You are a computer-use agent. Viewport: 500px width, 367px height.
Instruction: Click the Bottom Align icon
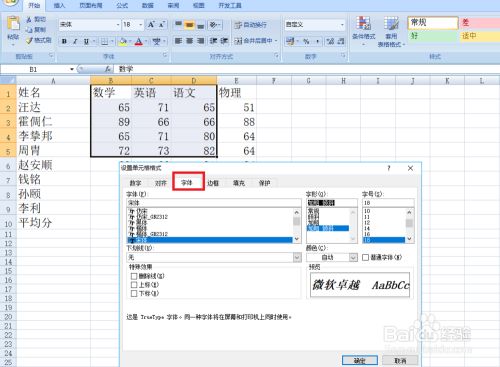point(200,25)
